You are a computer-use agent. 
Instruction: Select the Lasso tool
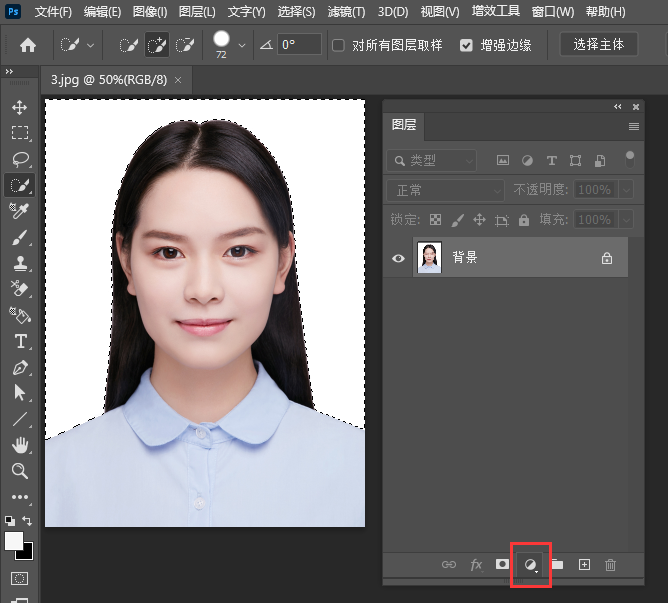(19, 159)
